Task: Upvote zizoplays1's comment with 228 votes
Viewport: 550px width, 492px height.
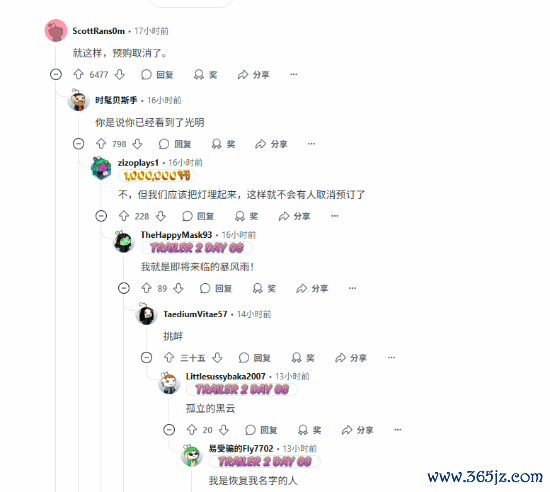Action: click(124, 216)
